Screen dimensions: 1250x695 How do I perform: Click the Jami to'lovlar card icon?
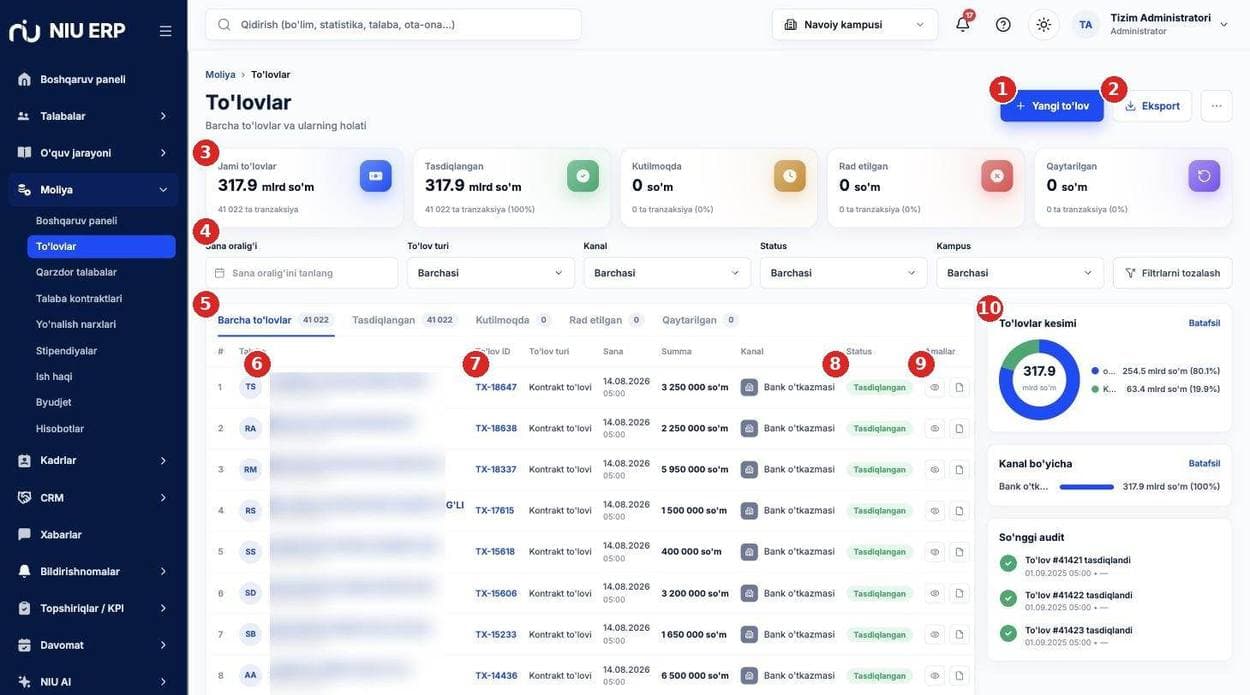(376, 176)
